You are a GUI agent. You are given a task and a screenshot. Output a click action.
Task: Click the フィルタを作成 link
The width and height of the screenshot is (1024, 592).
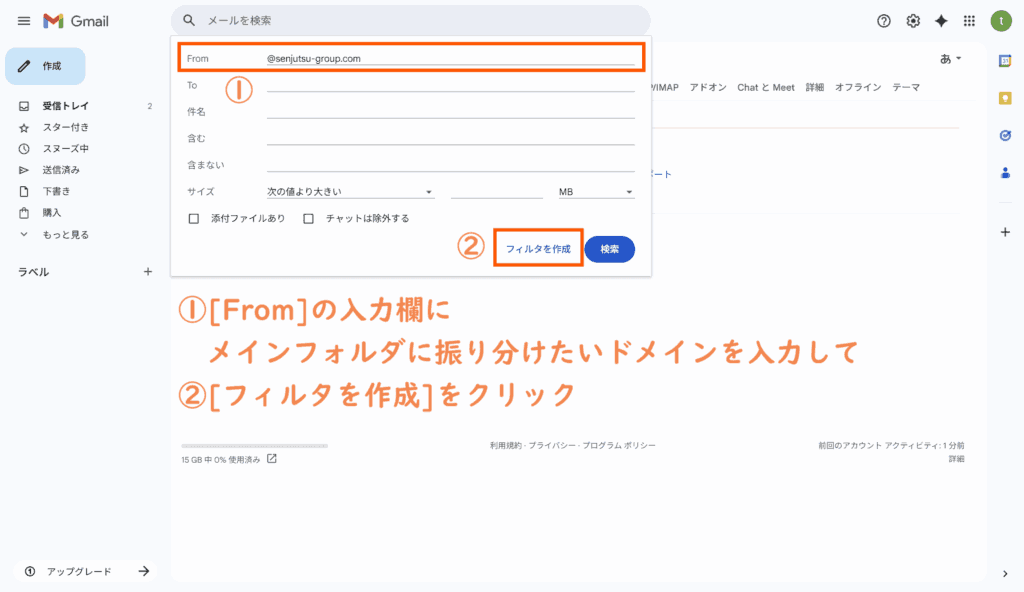(538, 249)
